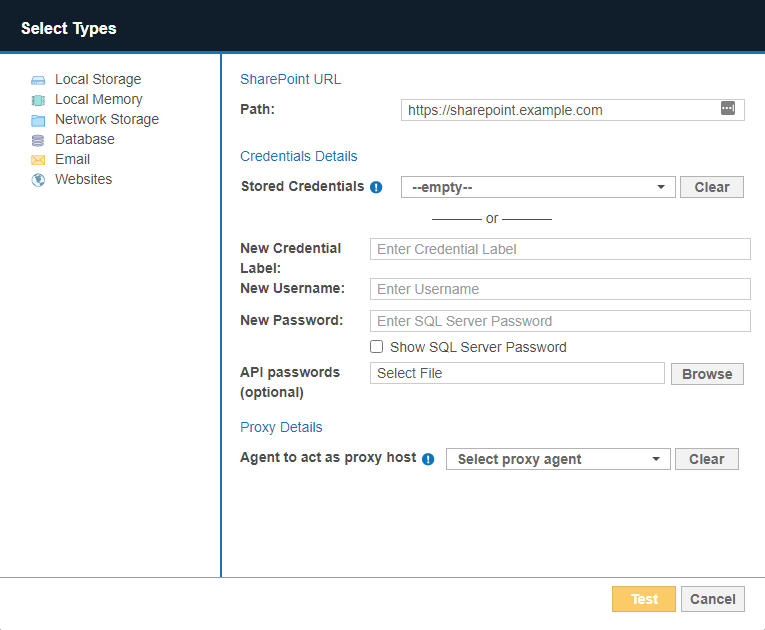Click the ellipsis icon in Path field
This screenshot has width=765, height=630.
728,108
